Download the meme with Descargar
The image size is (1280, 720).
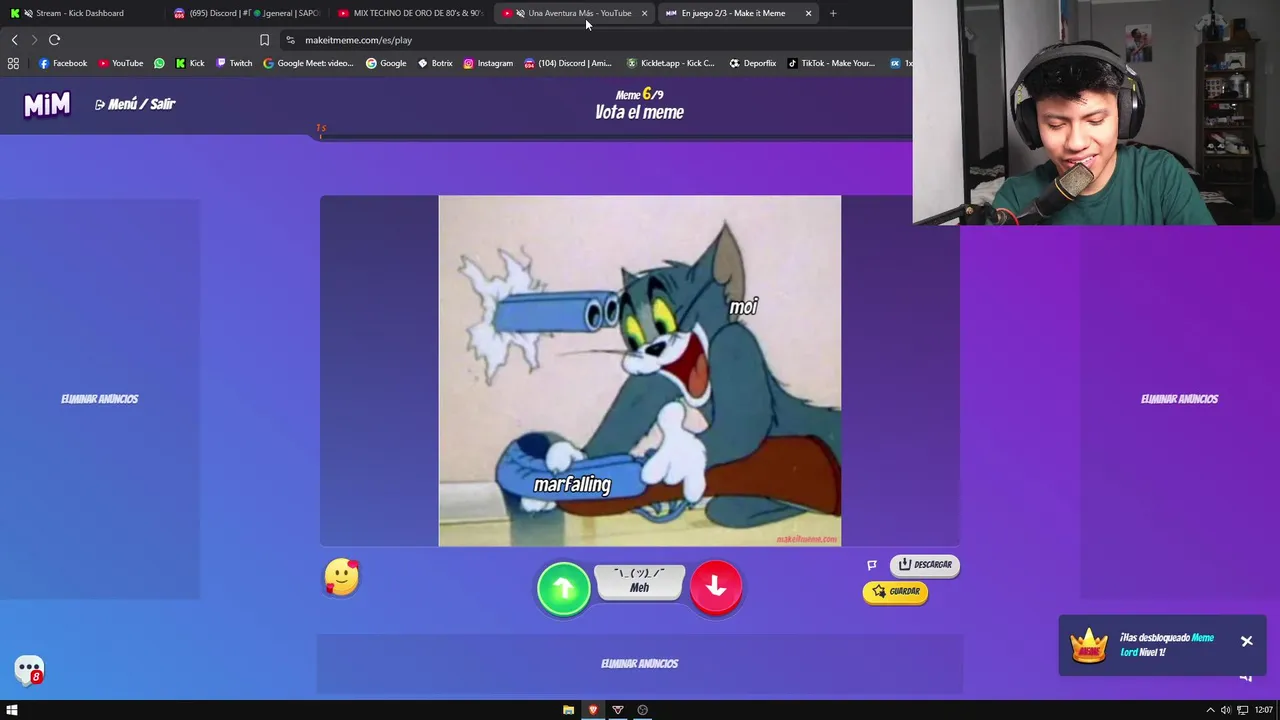point(924,565)
